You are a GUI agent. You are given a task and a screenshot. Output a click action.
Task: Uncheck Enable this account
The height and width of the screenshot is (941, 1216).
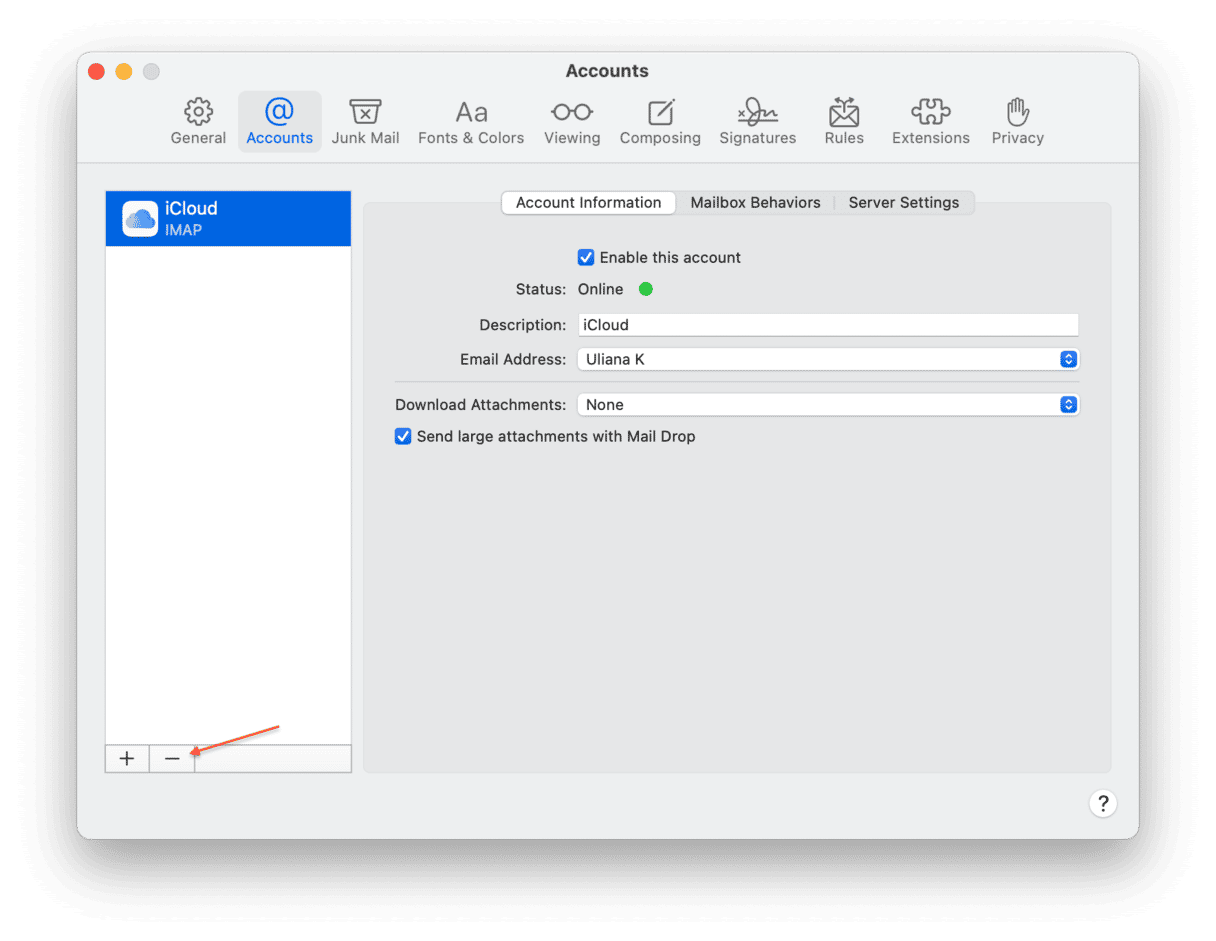click(587, 258)
